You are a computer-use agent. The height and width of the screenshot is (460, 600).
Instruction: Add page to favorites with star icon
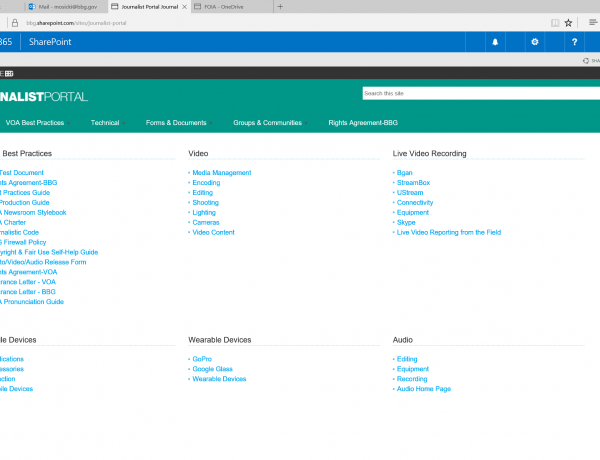[568, 23]
